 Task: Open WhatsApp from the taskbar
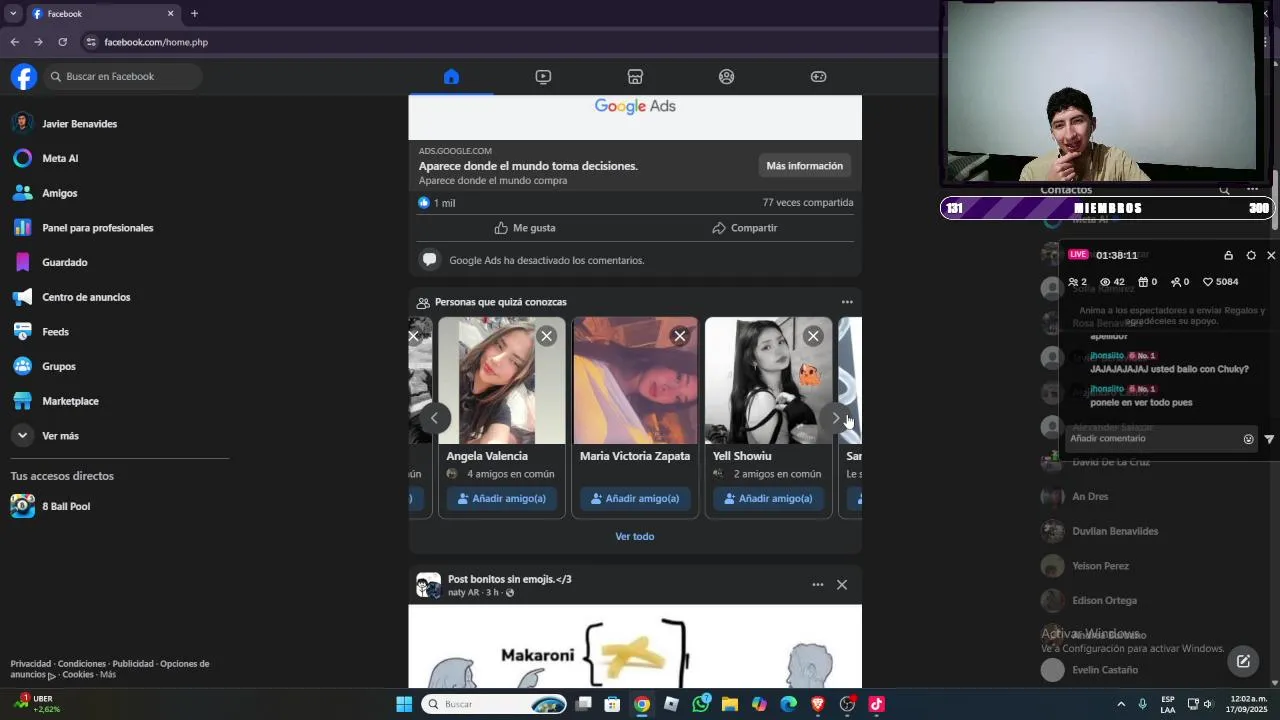tap(701, 705)
